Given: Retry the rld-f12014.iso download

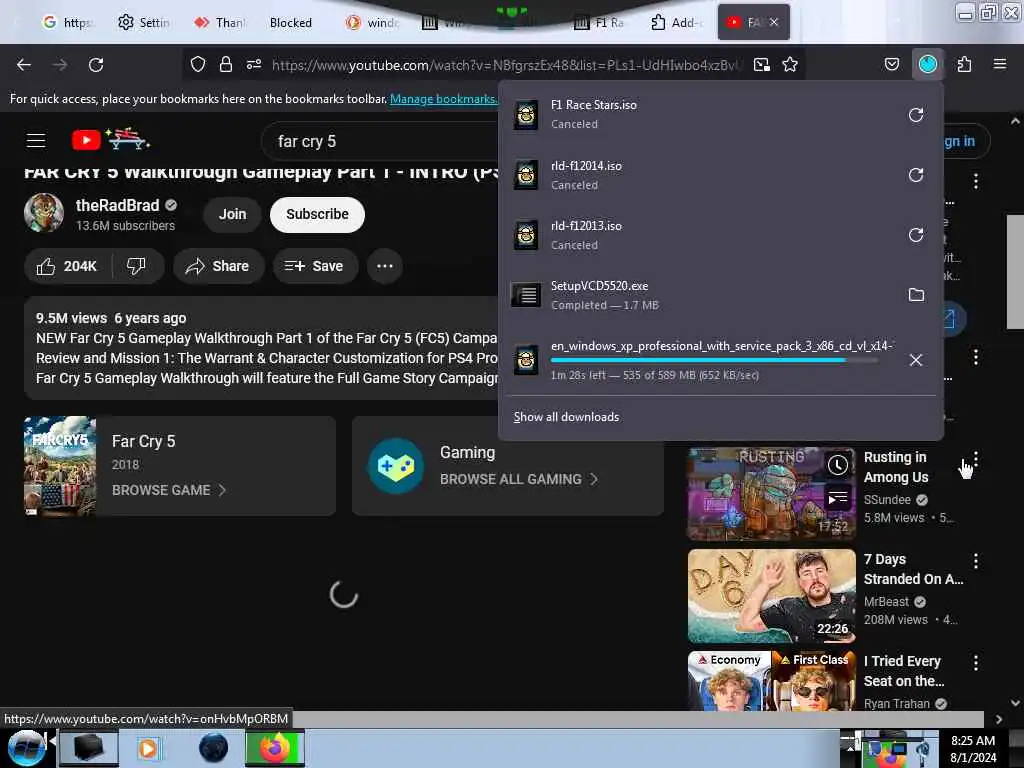Looking at the screenshot, I should point(916,175).
